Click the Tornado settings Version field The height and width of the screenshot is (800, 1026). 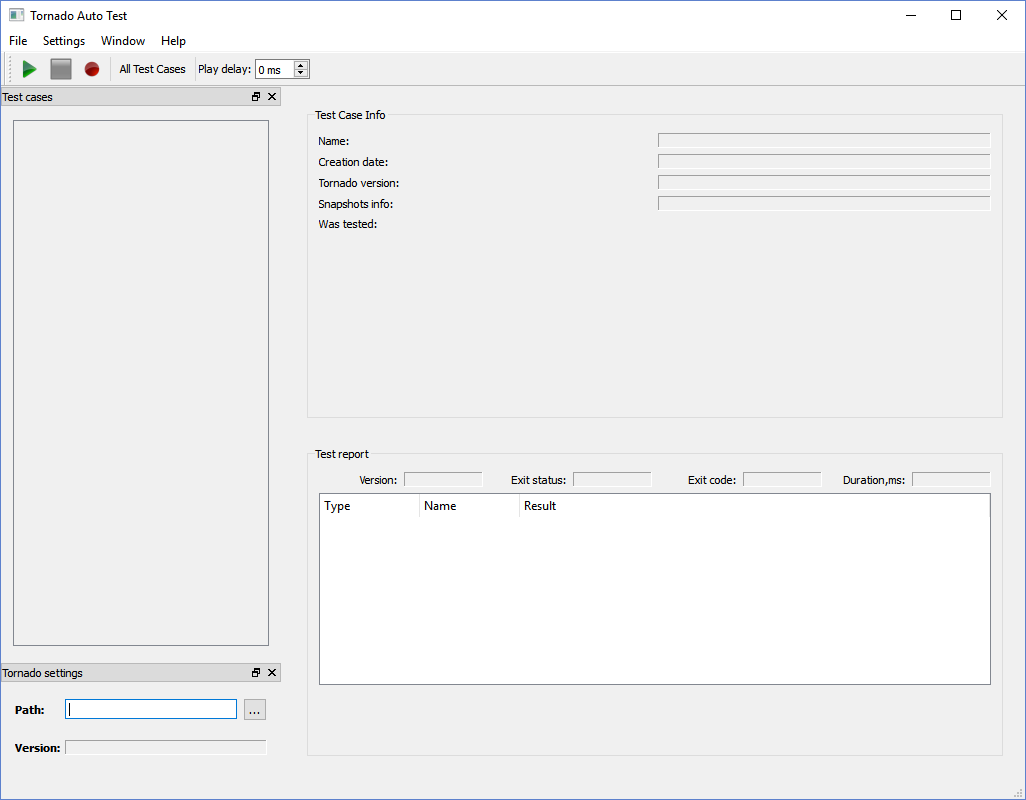click(x=166, y=747)
